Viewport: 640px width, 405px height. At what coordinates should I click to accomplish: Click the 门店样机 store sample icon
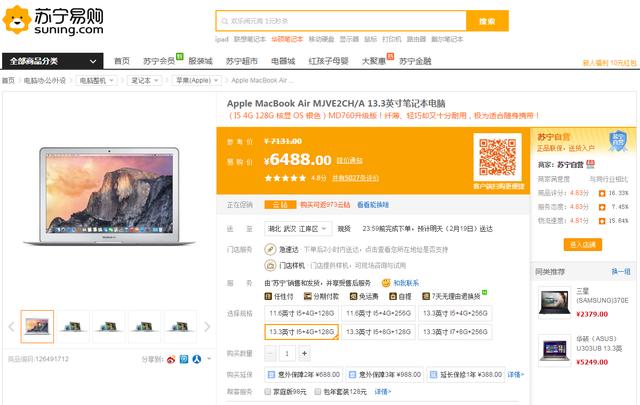click(x=270, y=265)
